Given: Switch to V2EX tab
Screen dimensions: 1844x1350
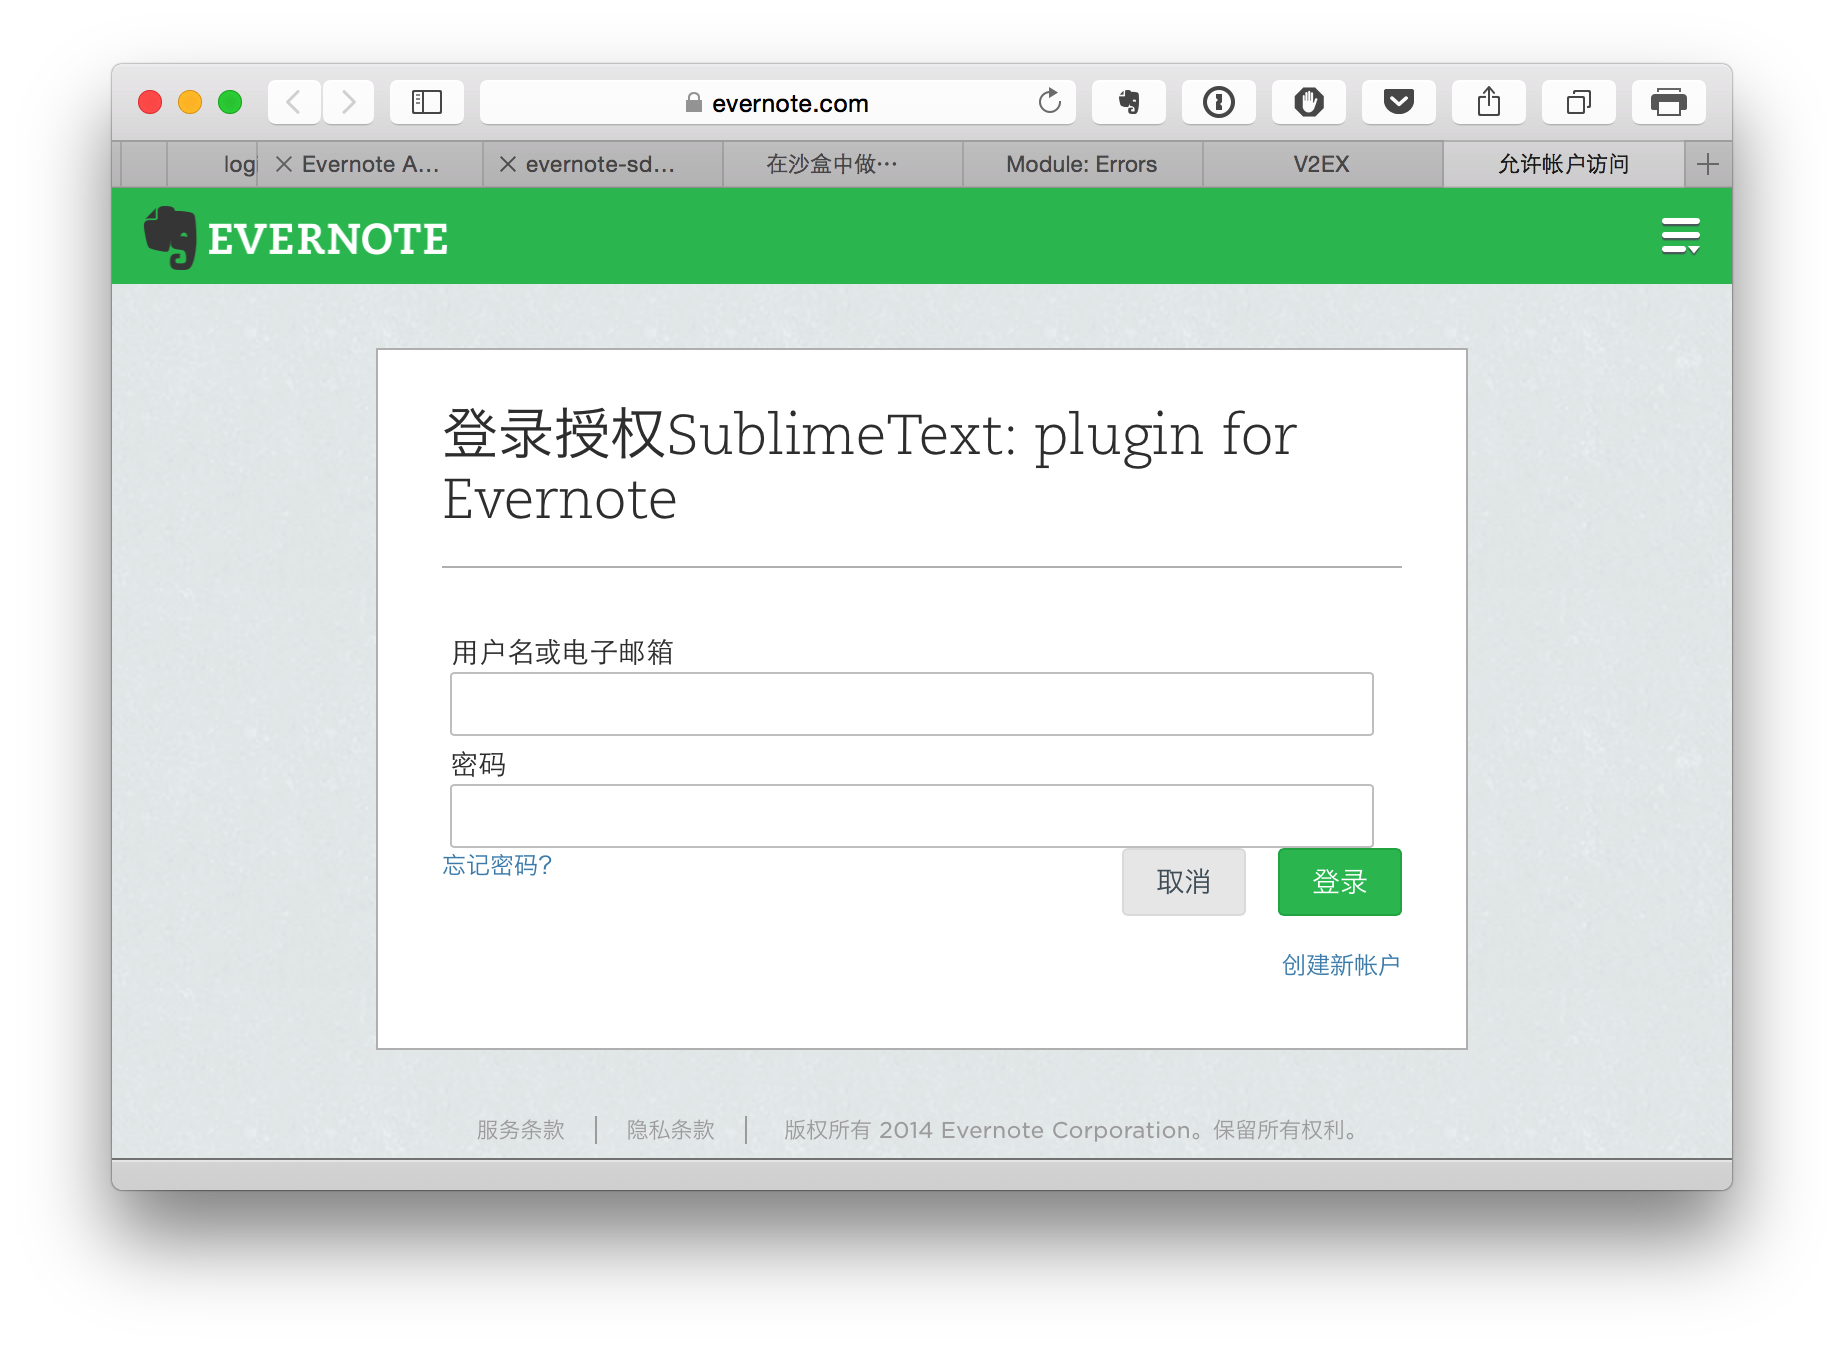Looking at the screenshot, I should click(1323, 164).
